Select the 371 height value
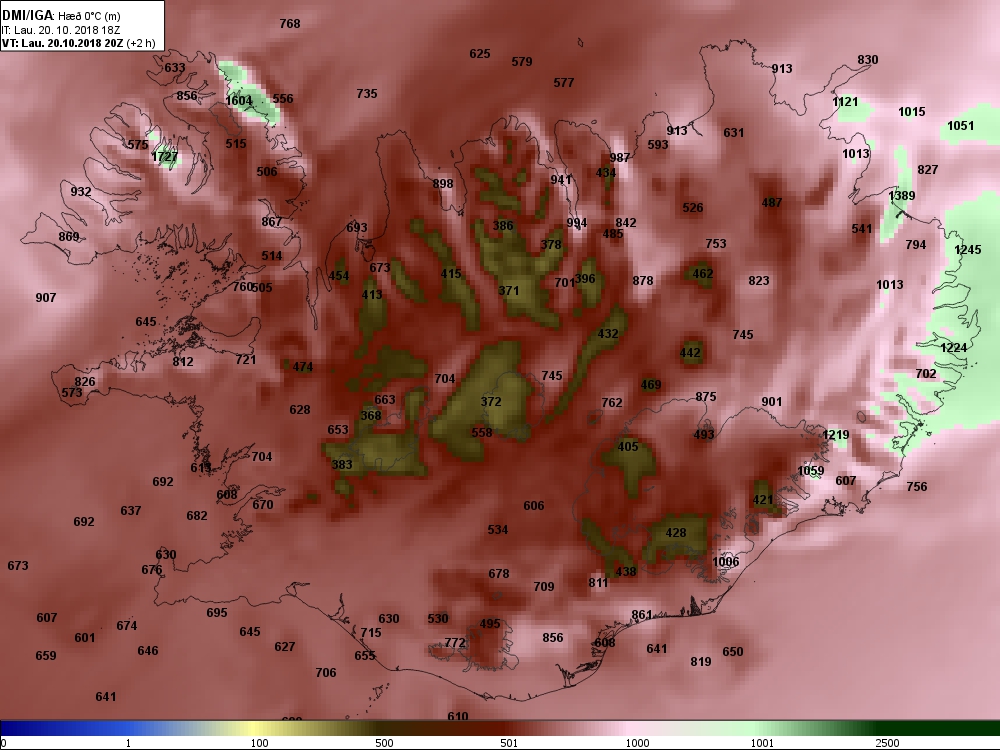This screenshot has width=1000, height=750. [509, 291]
